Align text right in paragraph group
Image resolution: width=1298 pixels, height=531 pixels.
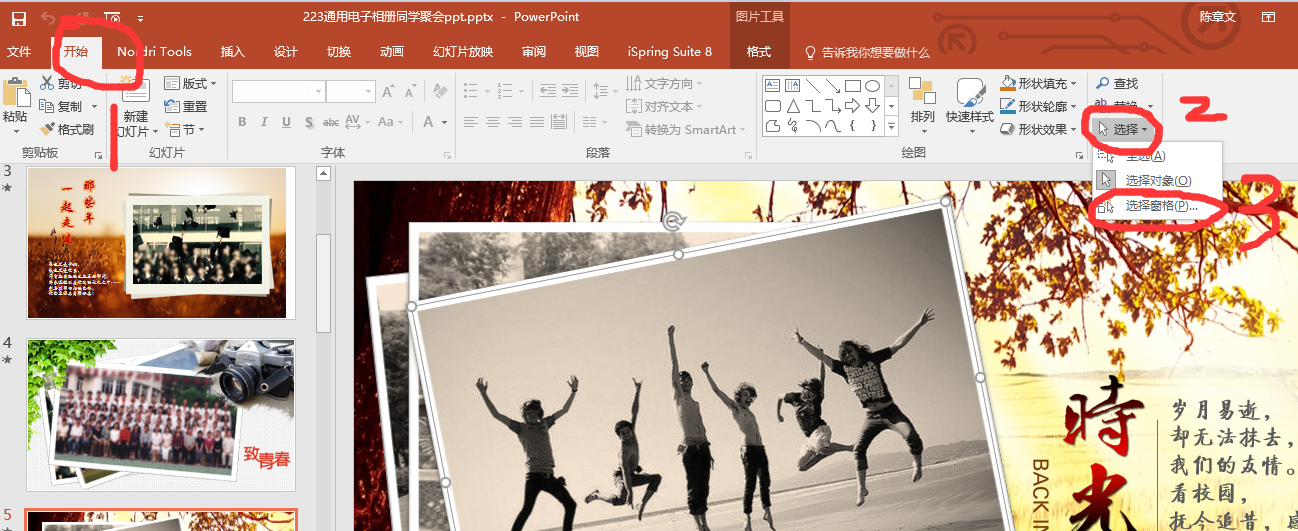[x=515, y=122]
